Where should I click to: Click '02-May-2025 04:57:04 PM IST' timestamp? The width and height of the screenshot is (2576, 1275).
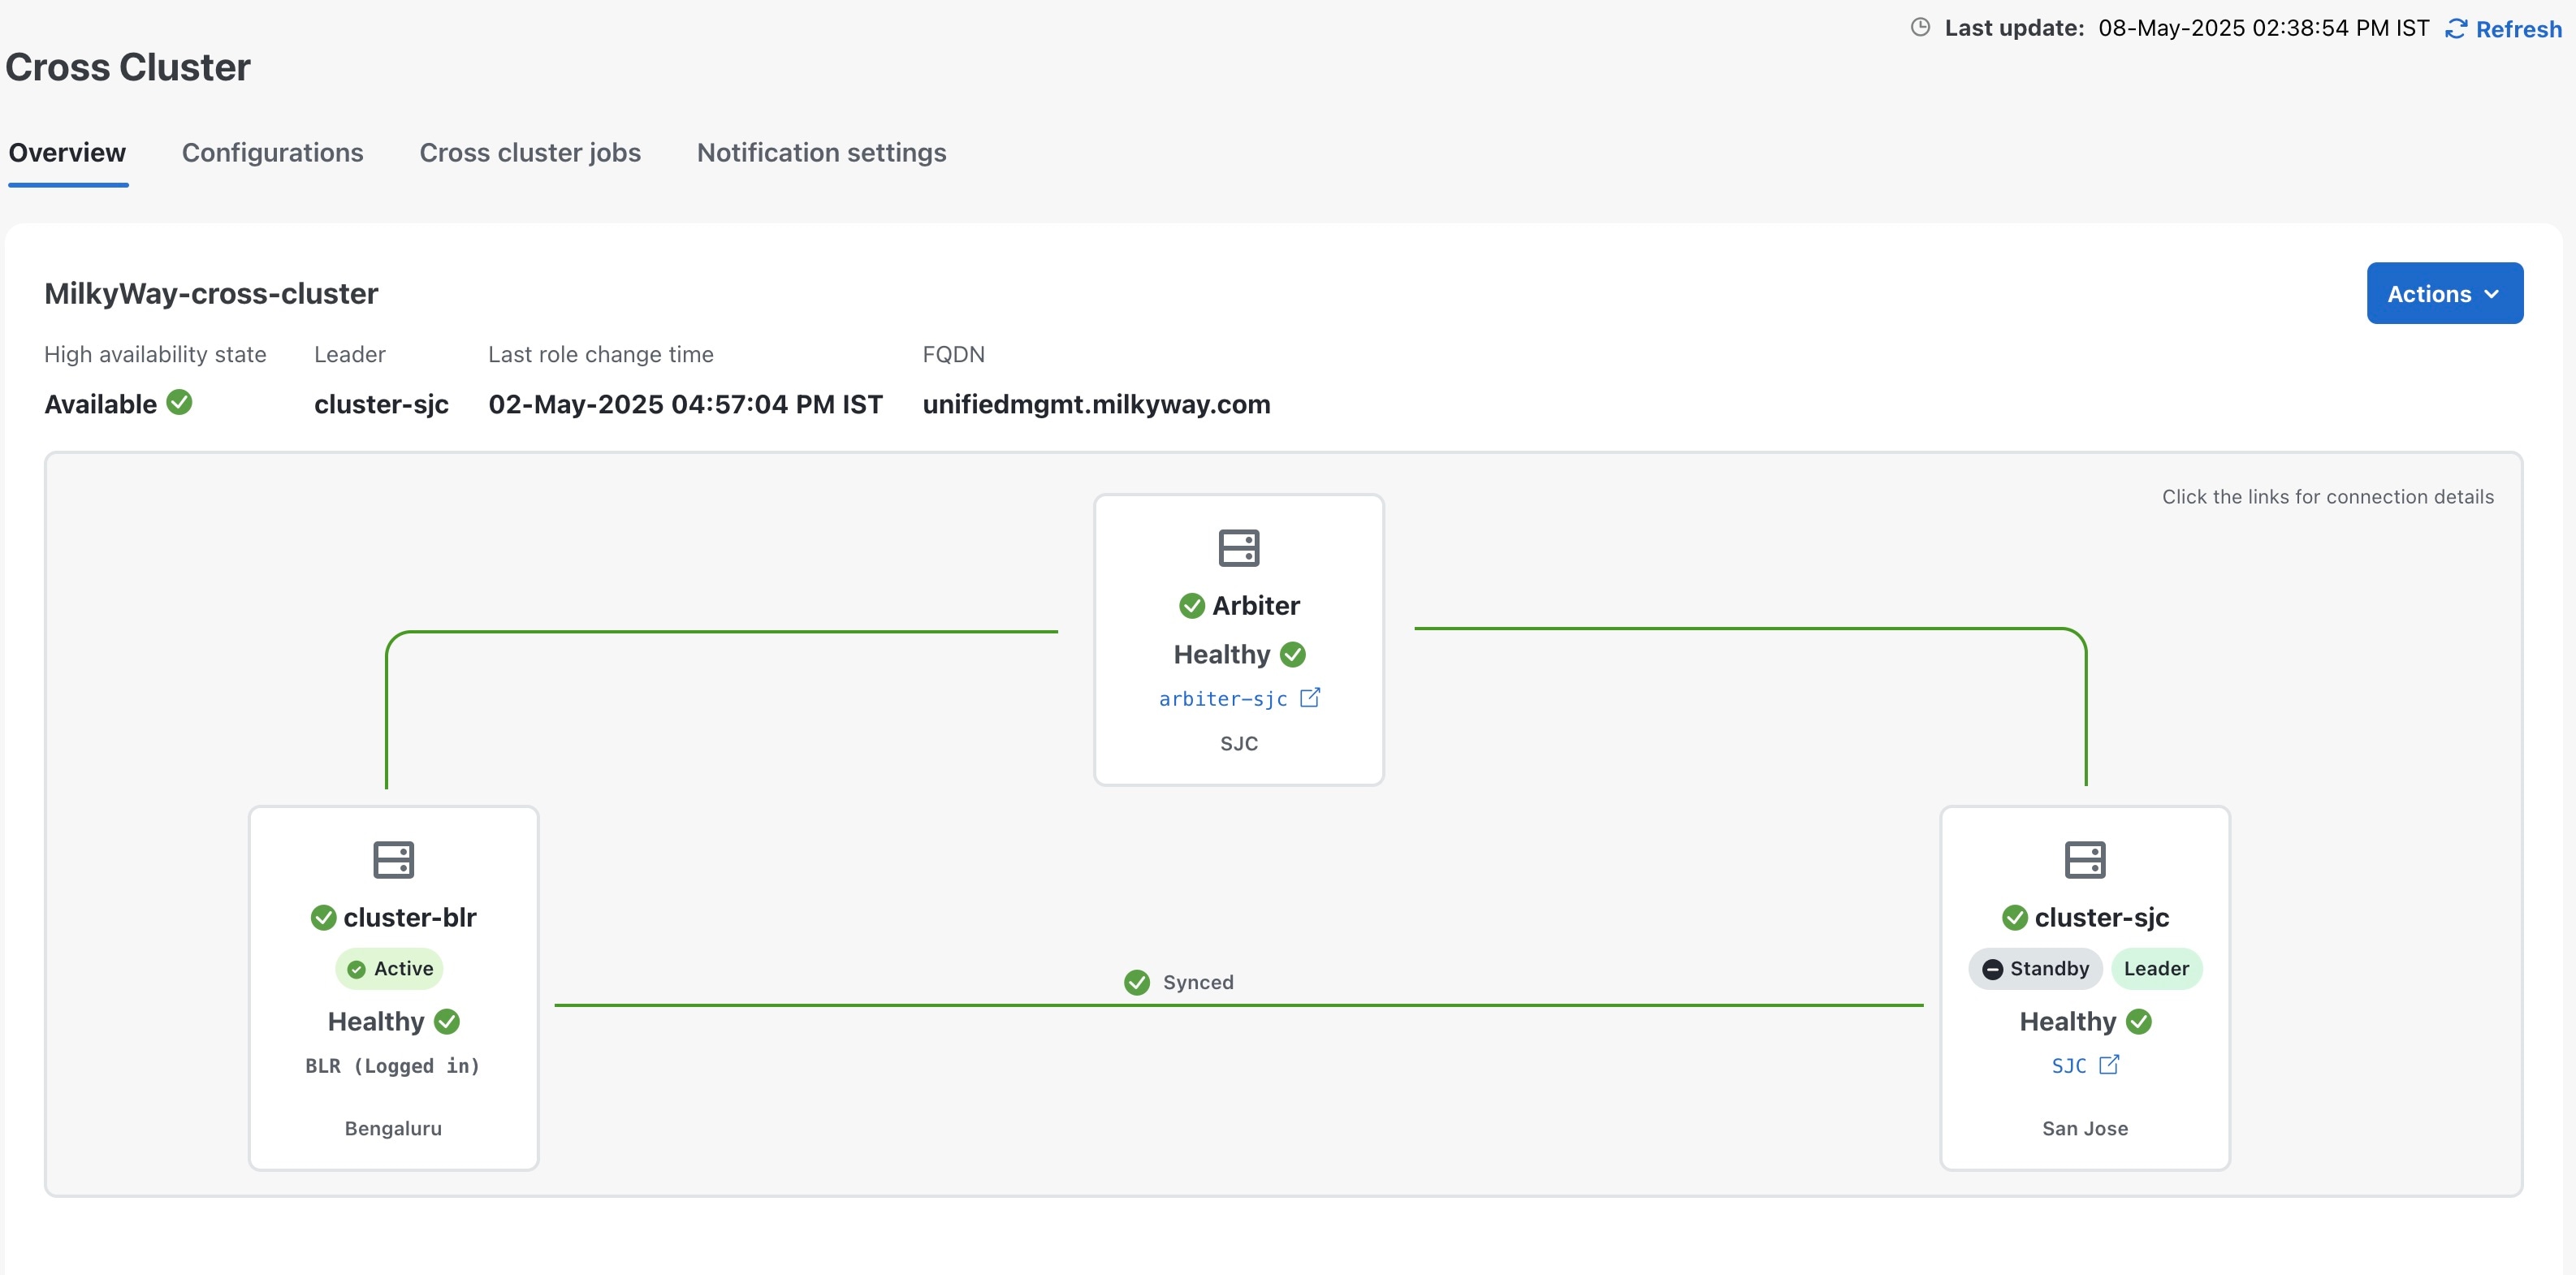click(685, 404)
